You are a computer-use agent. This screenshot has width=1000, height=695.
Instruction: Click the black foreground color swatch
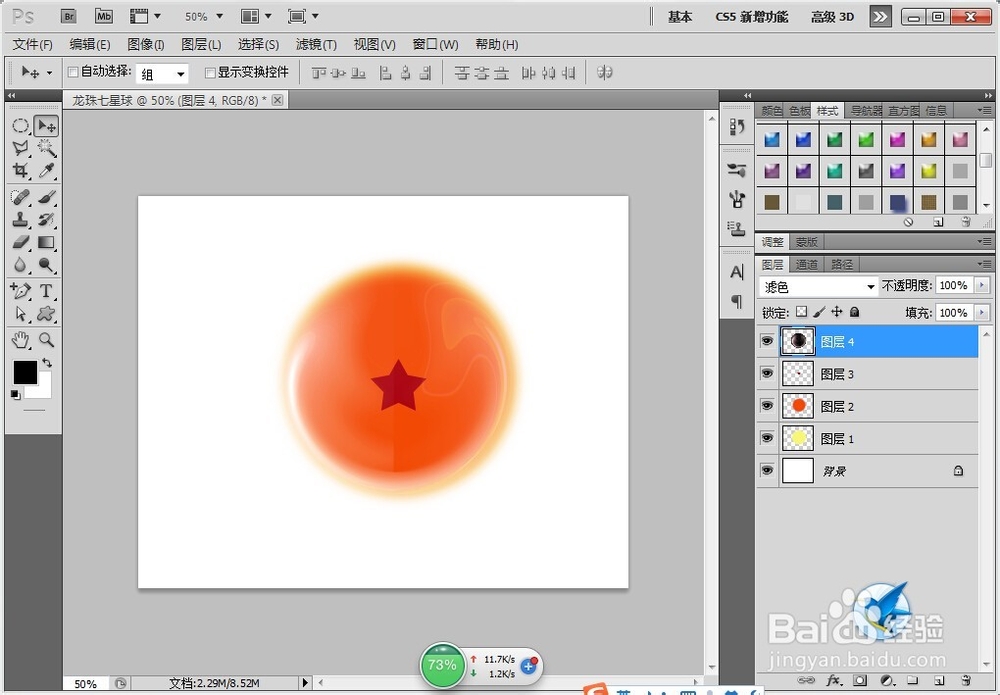pyautogui.click(x=25, y=372)
